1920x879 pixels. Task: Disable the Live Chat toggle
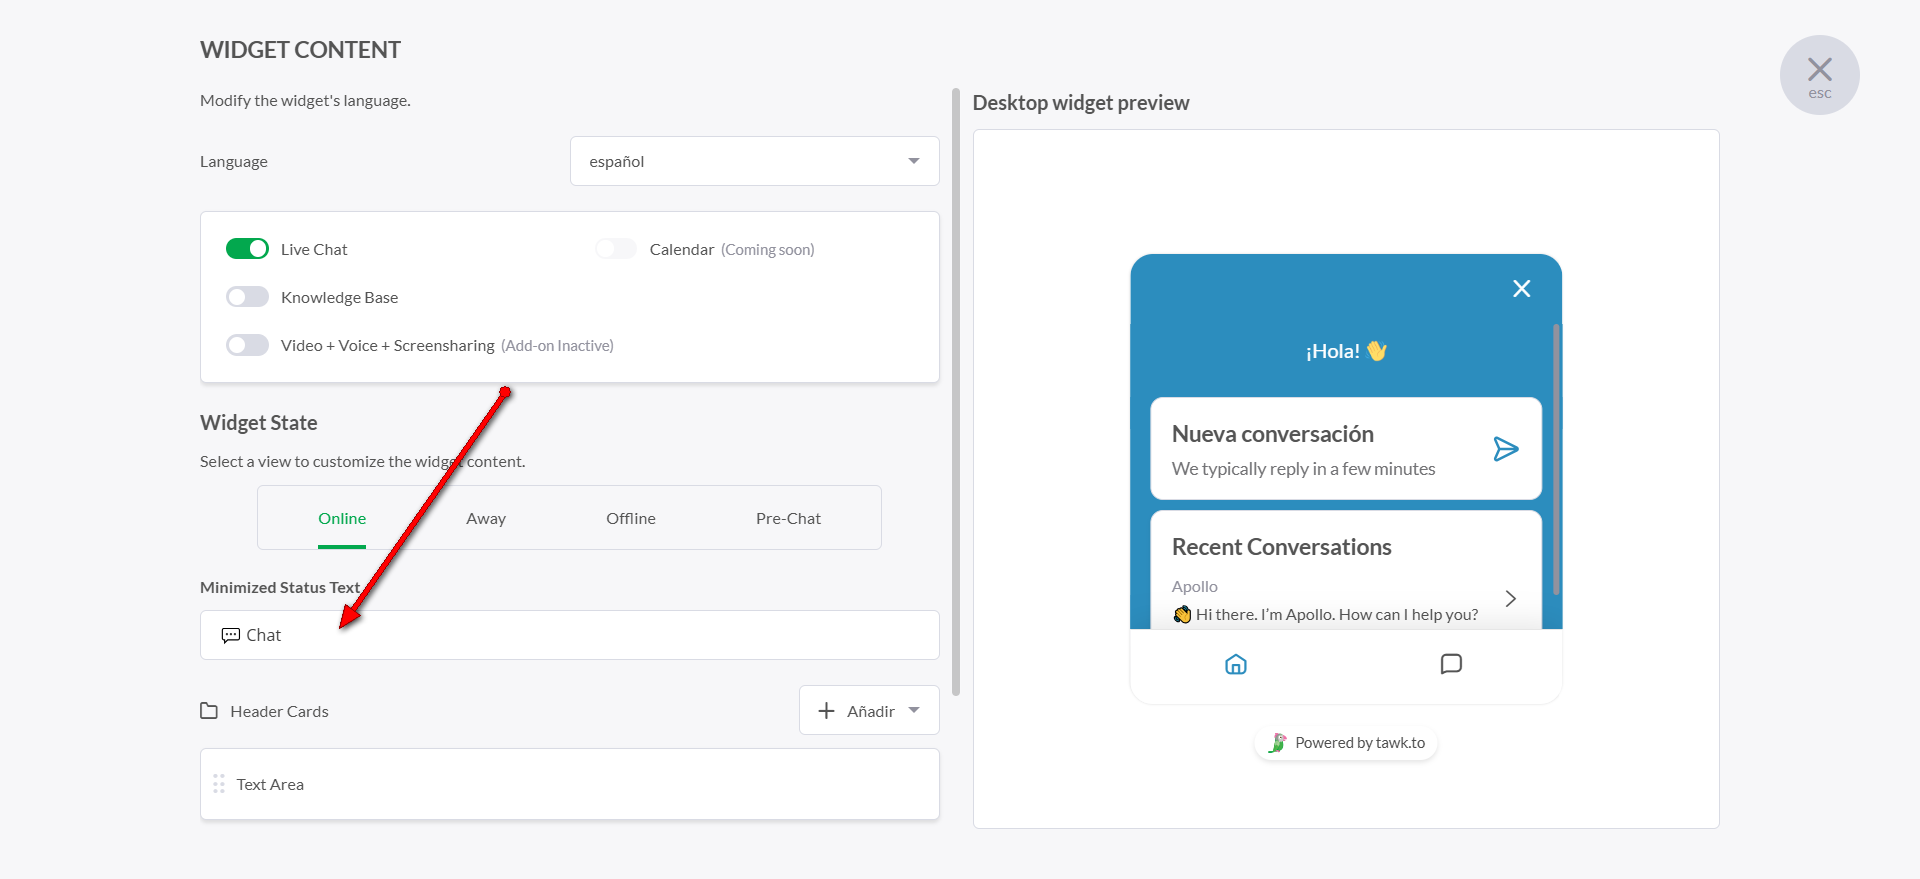pyautogui.click(x=247, y=249)
